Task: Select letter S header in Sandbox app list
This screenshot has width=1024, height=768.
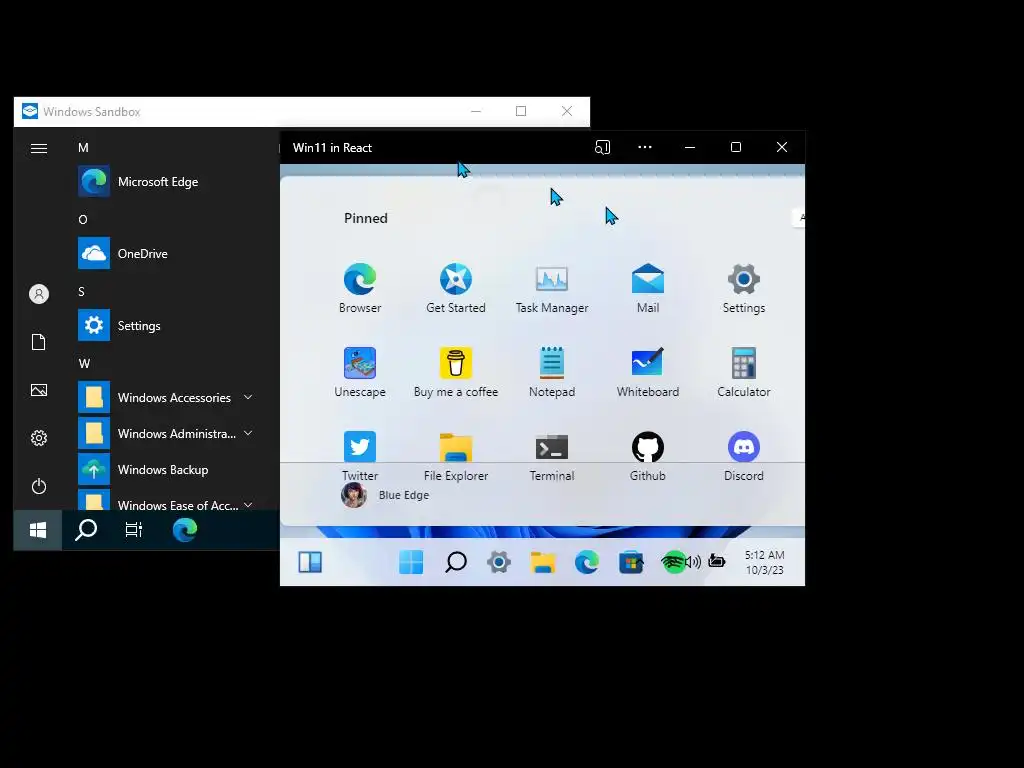Action: (82, 292)
